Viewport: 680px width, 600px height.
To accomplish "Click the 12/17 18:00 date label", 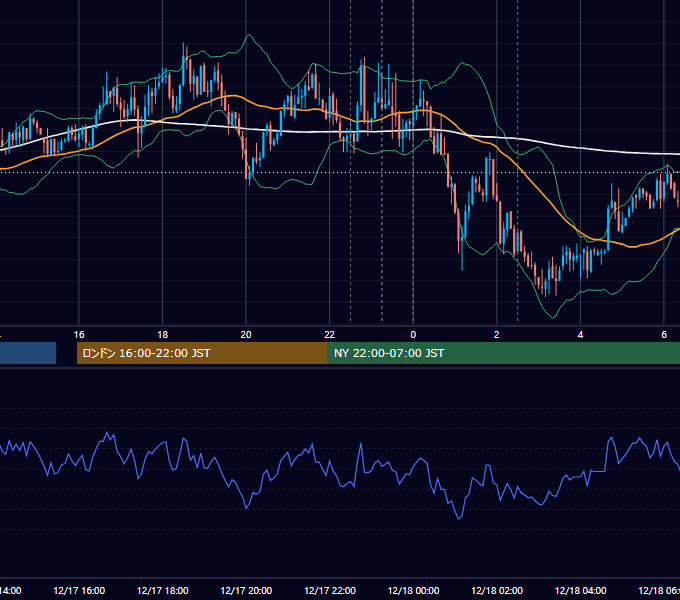I will pyautogui.click(x=163, y=590).
